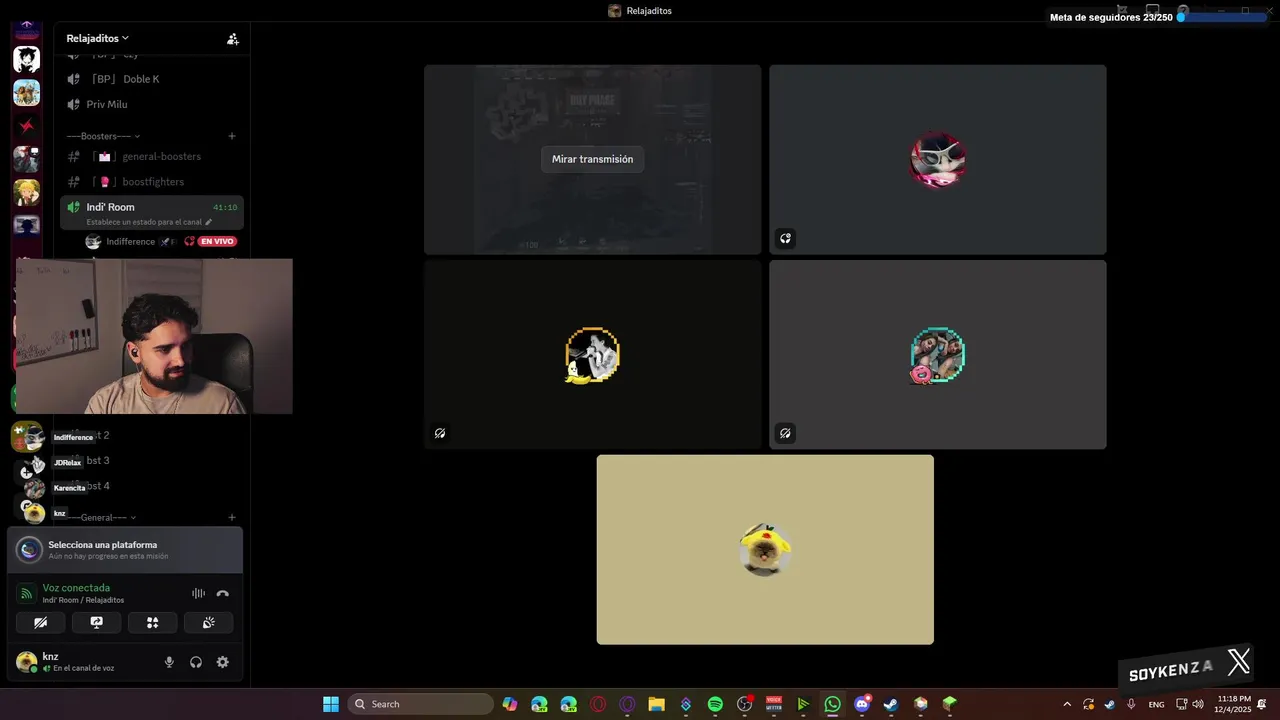Click the muted mic icon on the gold avatar tile
1280x720 pixels.
440,433
